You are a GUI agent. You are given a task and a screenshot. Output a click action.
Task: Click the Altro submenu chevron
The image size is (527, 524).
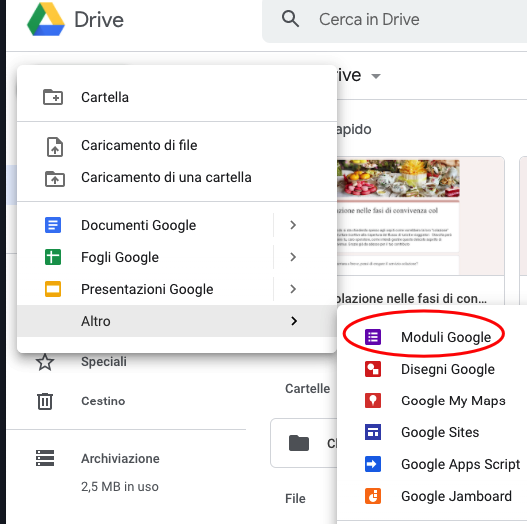tap(294, 321)
